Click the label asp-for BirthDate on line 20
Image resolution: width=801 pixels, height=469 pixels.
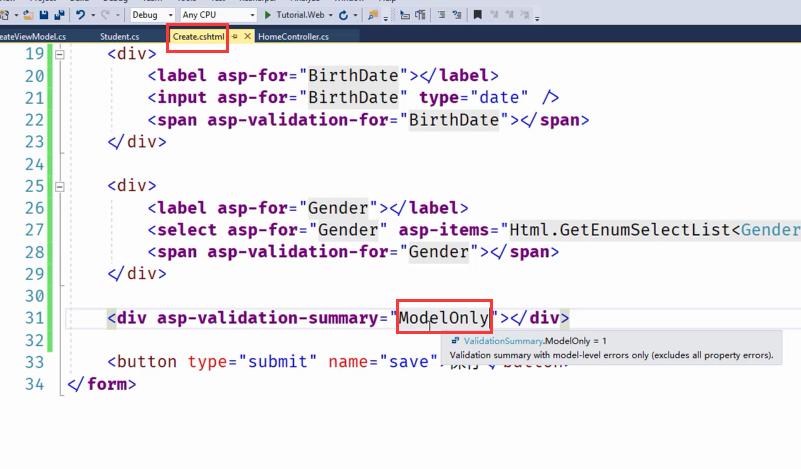(x=323, y=76)
